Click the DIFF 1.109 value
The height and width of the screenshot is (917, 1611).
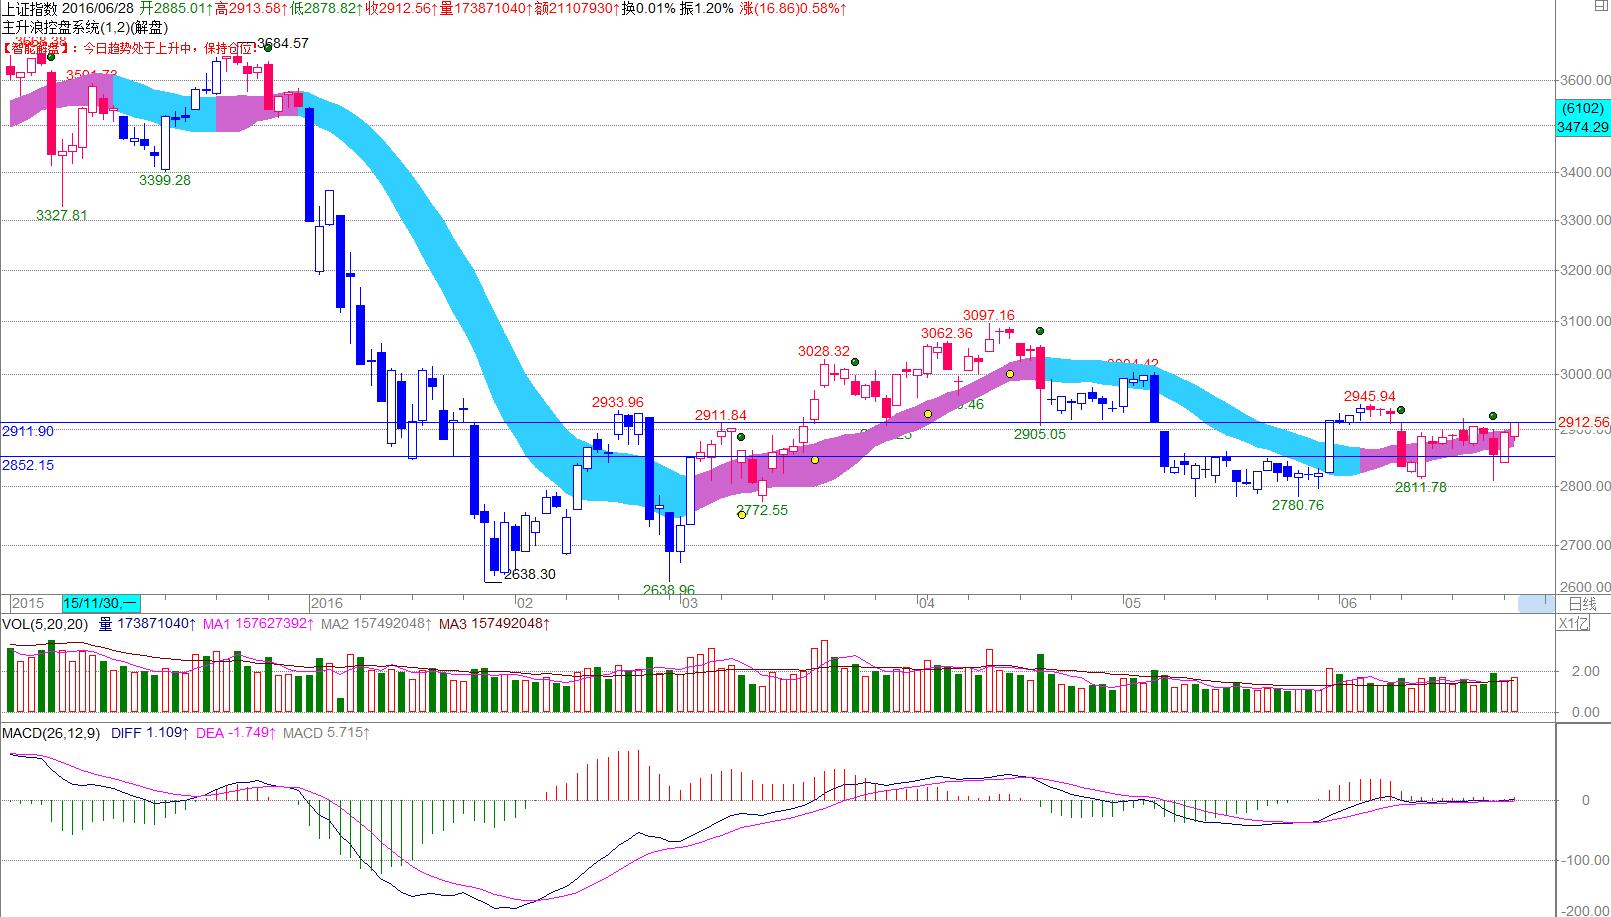click(150, 733)
